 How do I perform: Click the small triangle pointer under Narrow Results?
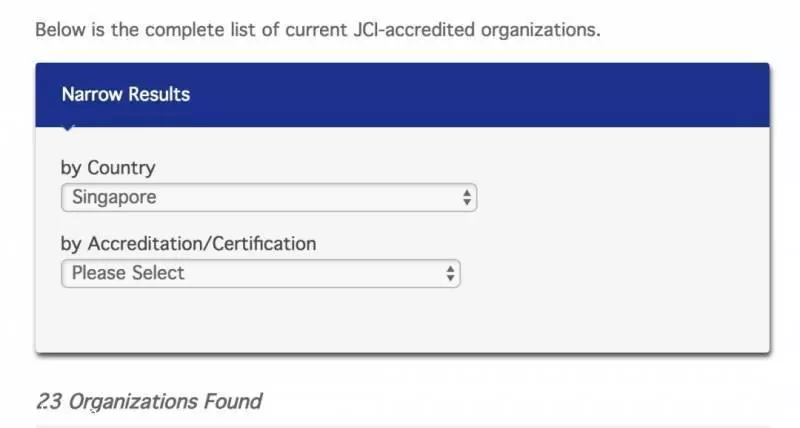tap(68, 128)
